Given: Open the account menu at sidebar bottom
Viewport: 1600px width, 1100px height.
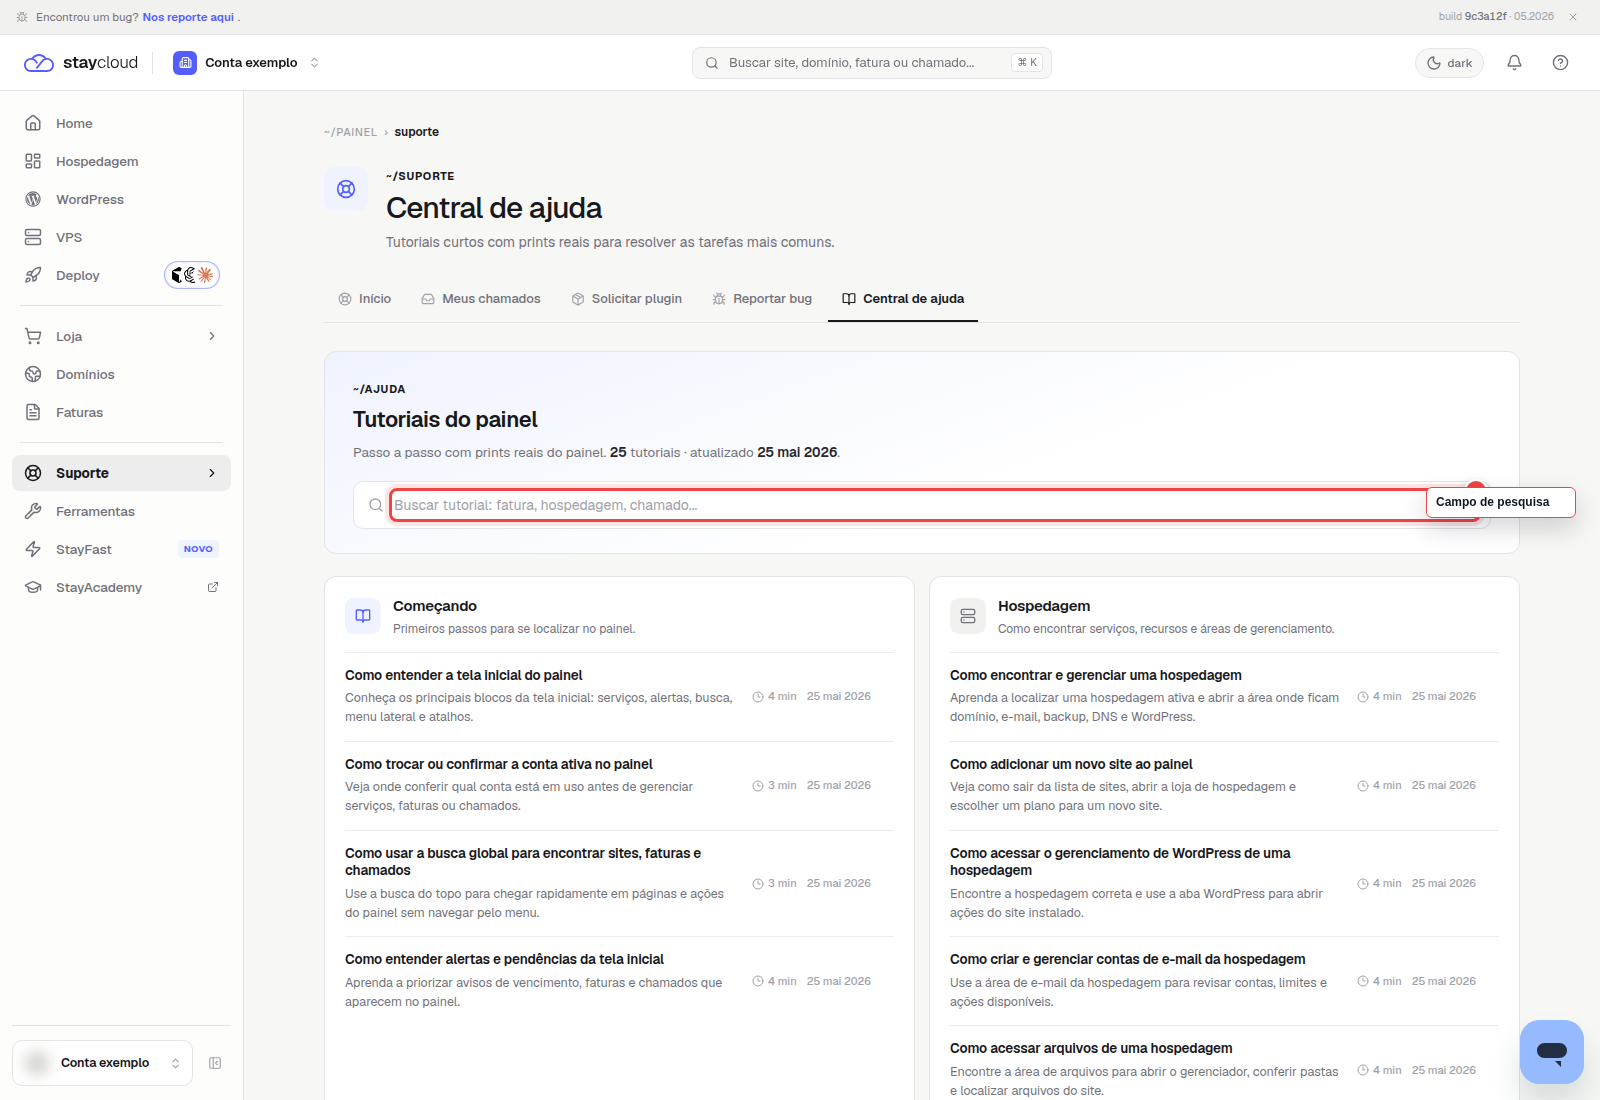Looking at the screenshot, I should [x=103, y=1063].
